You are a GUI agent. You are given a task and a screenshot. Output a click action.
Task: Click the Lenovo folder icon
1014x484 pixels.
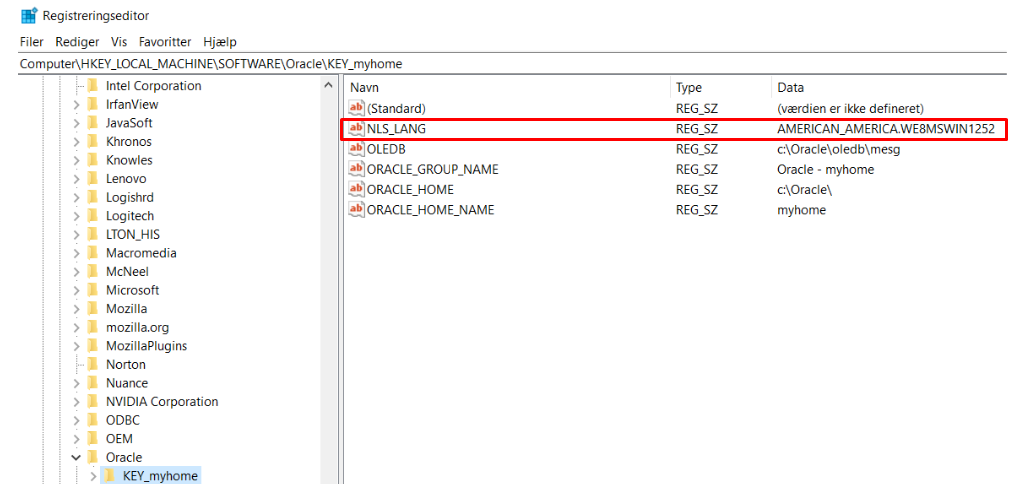[x=92, y=179]
